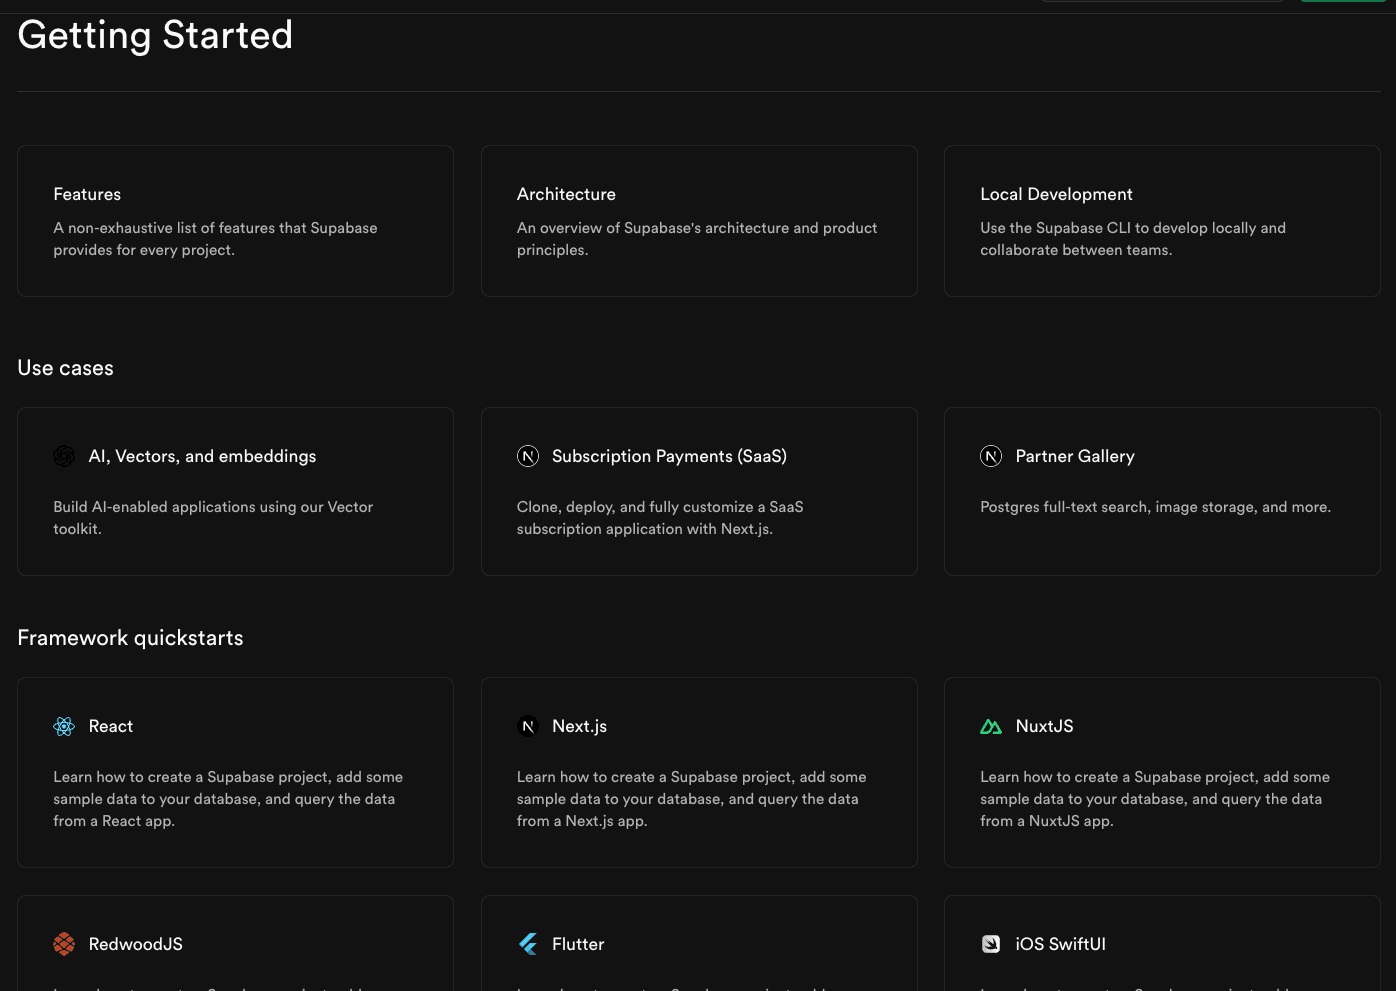1396x991 pixels.
Task: Open the Partner Gallery description text
Action: [1155, 507]
